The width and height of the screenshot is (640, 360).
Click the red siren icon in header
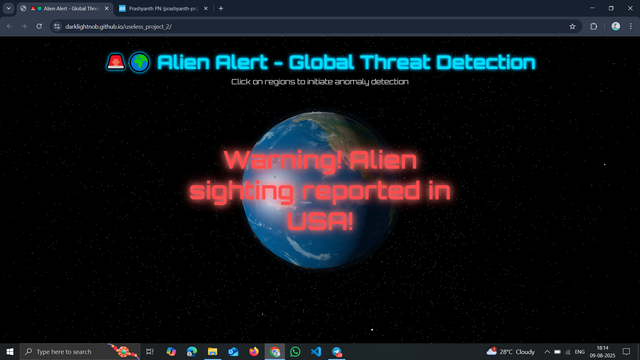[116, 62]
